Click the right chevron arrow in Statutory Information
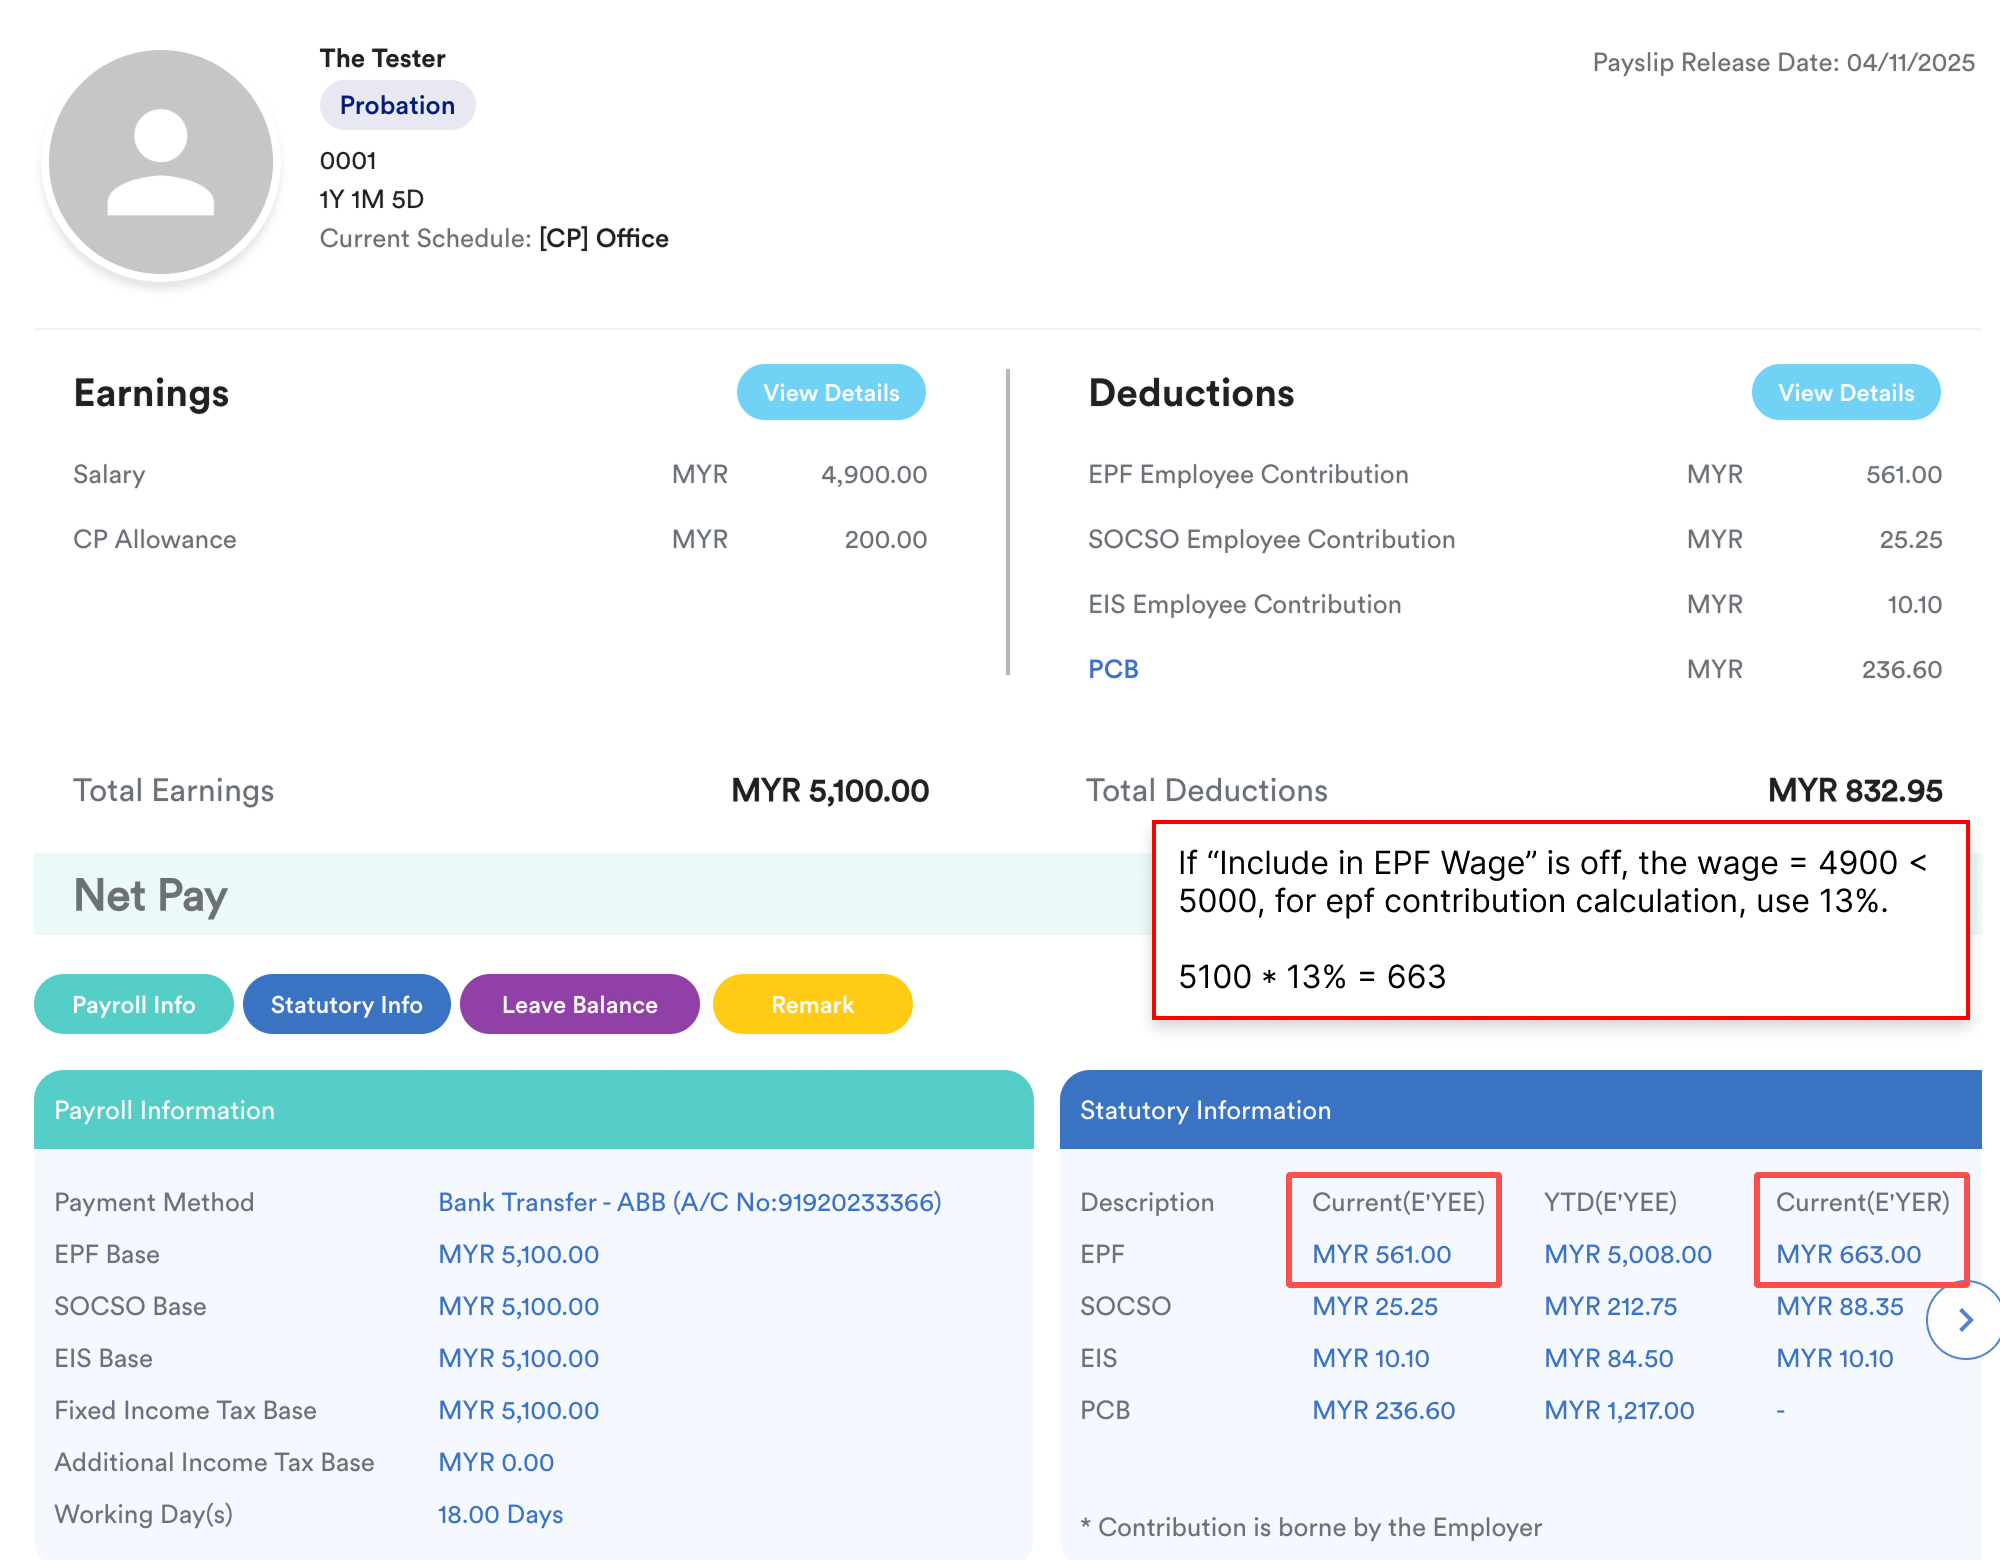 point(1964,1320)
